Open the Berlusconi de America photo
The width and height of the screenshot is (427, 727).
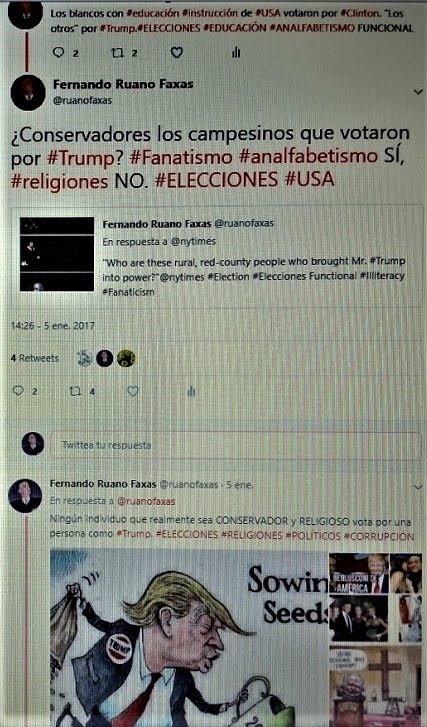[358, 573]
